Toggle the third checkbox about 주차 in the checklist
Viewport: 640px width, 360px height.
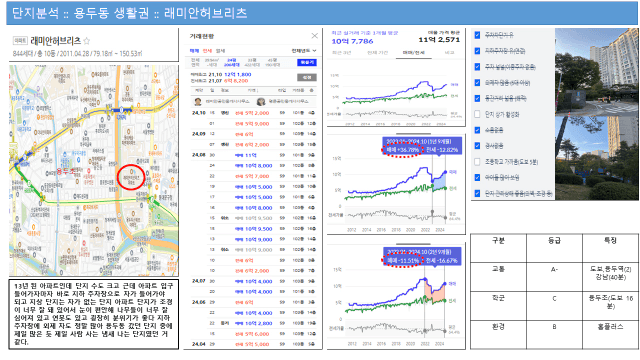click(x=477, y=67)
